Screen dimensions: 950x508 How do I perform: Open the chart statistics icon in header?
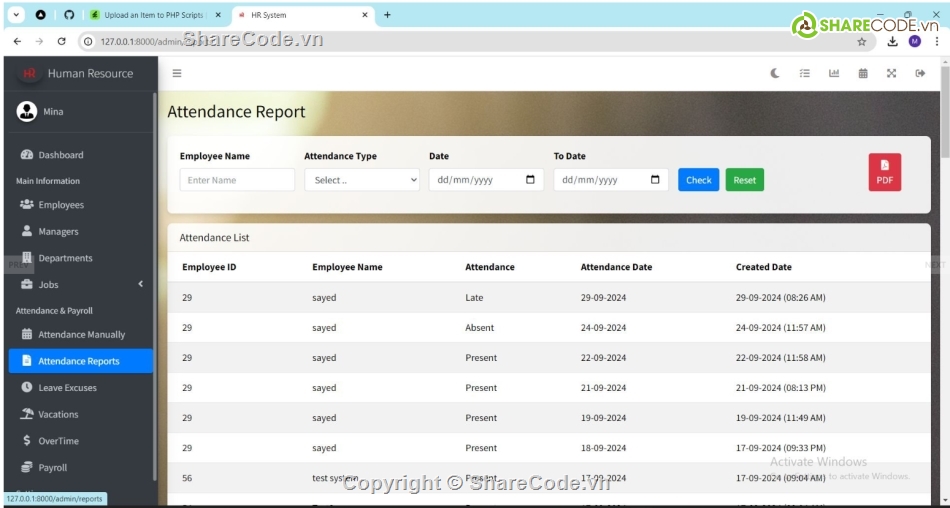(834, 73)
